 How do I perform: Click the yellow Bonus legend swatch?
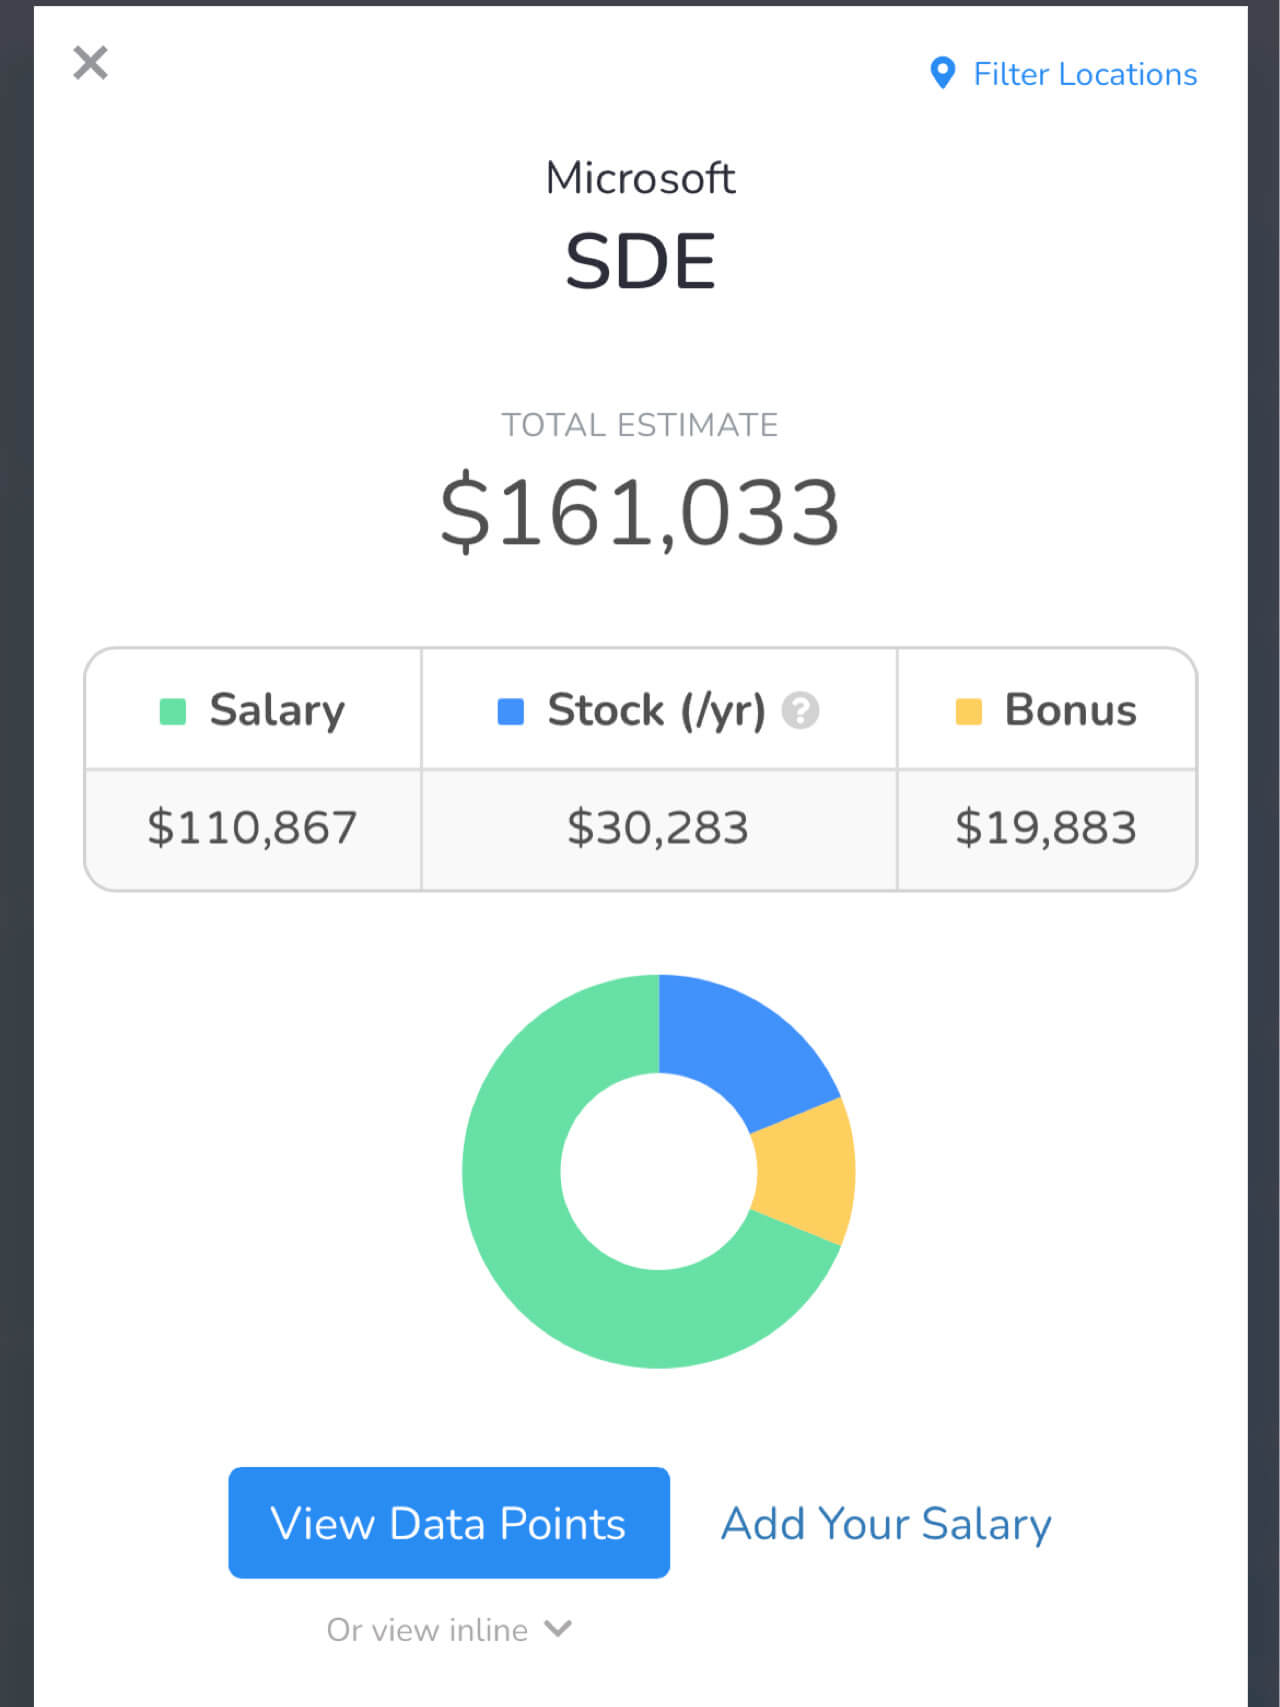(x=969, y=711)
